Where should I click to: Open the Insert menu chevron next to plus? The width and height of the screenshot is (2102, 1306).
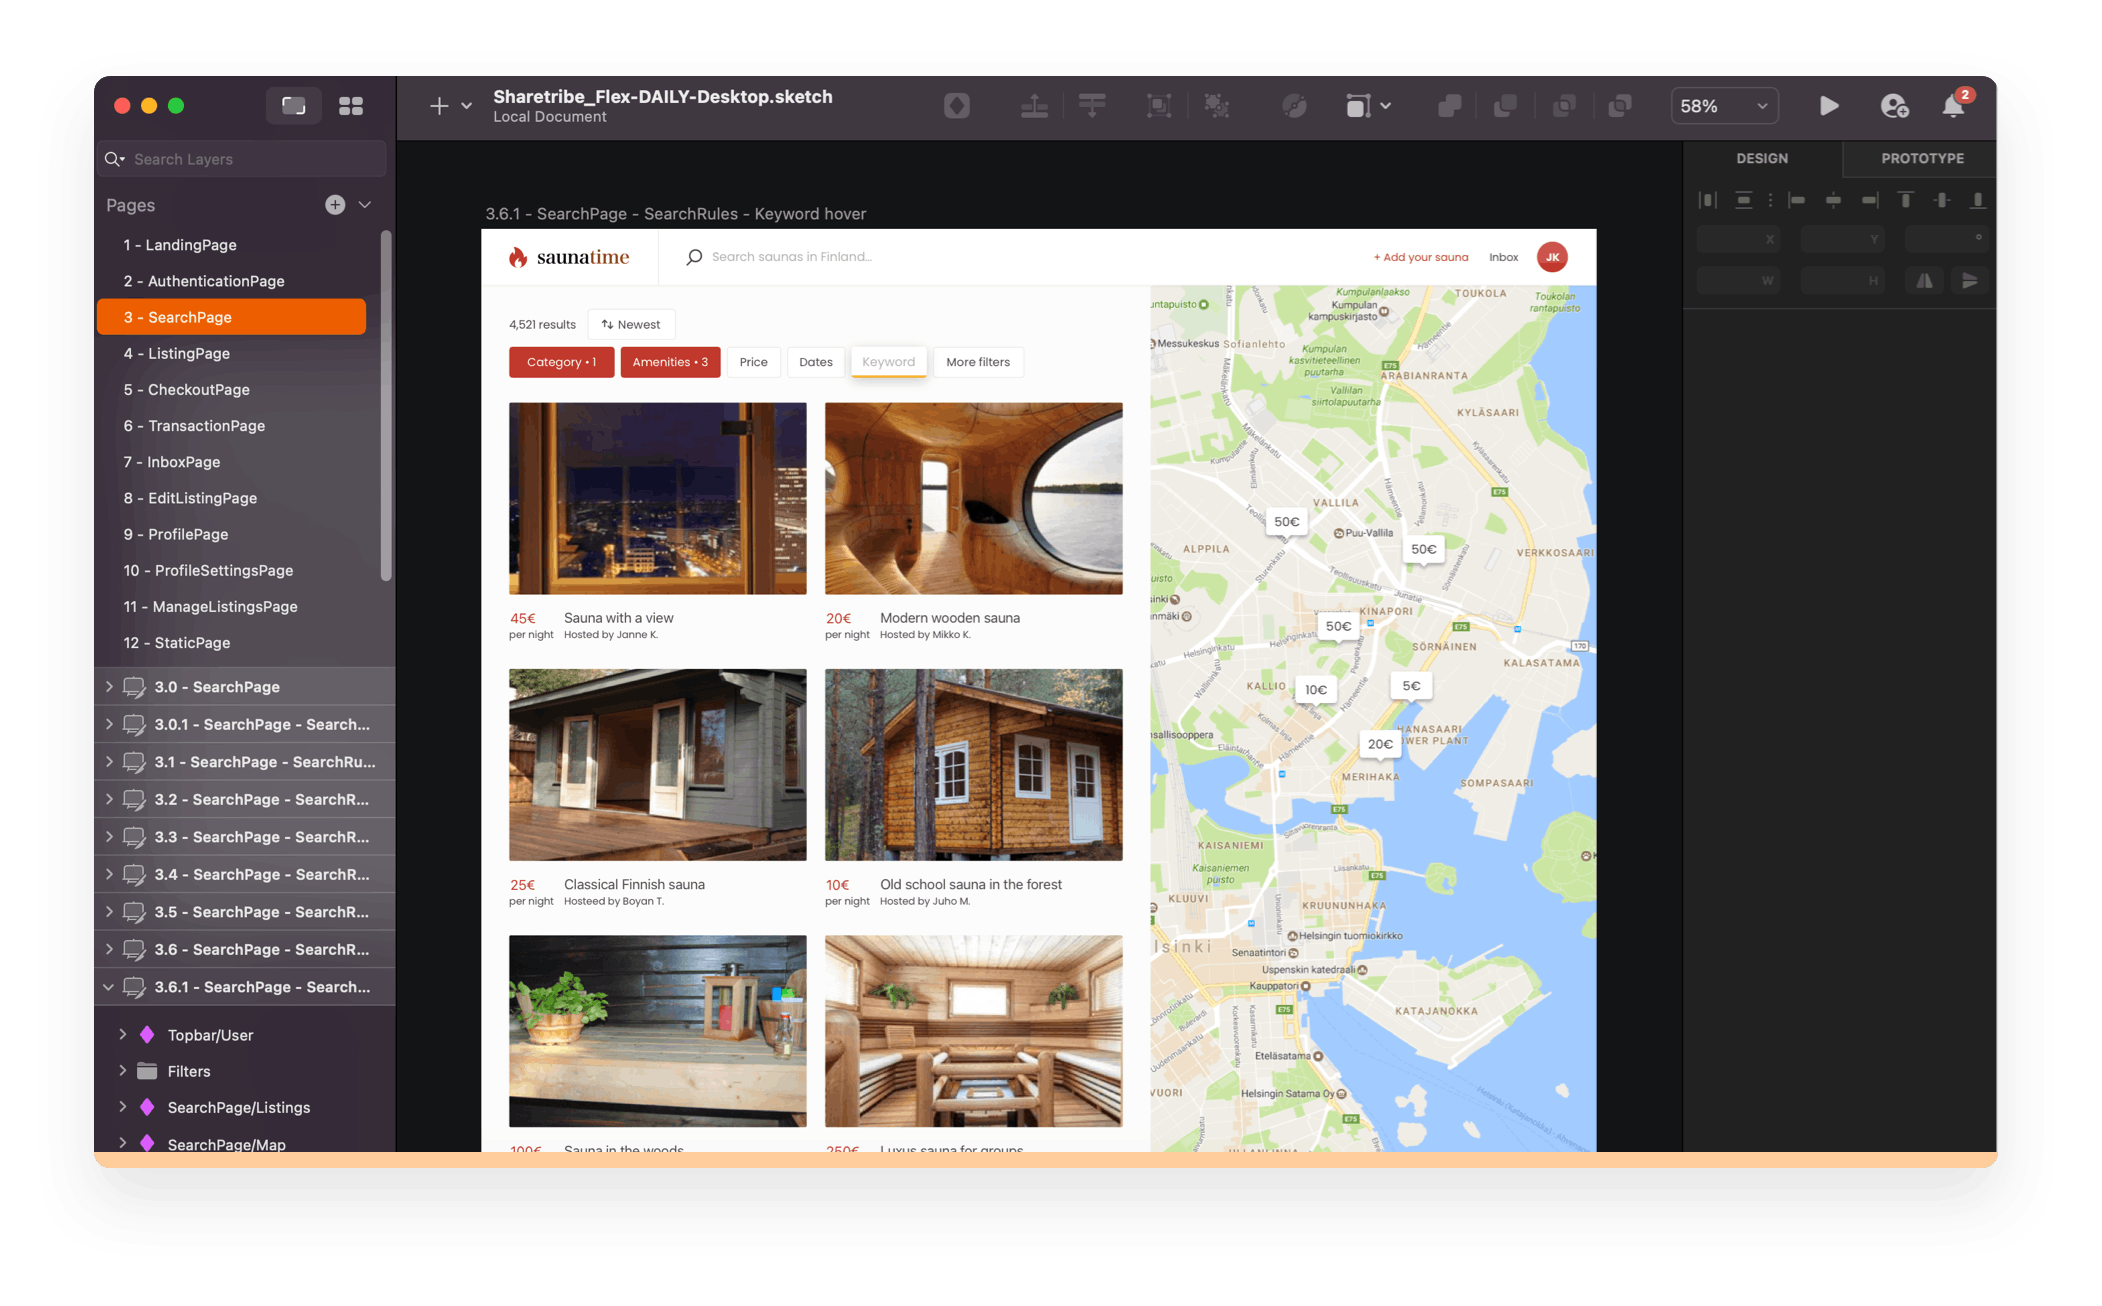[x=466, y=105]
